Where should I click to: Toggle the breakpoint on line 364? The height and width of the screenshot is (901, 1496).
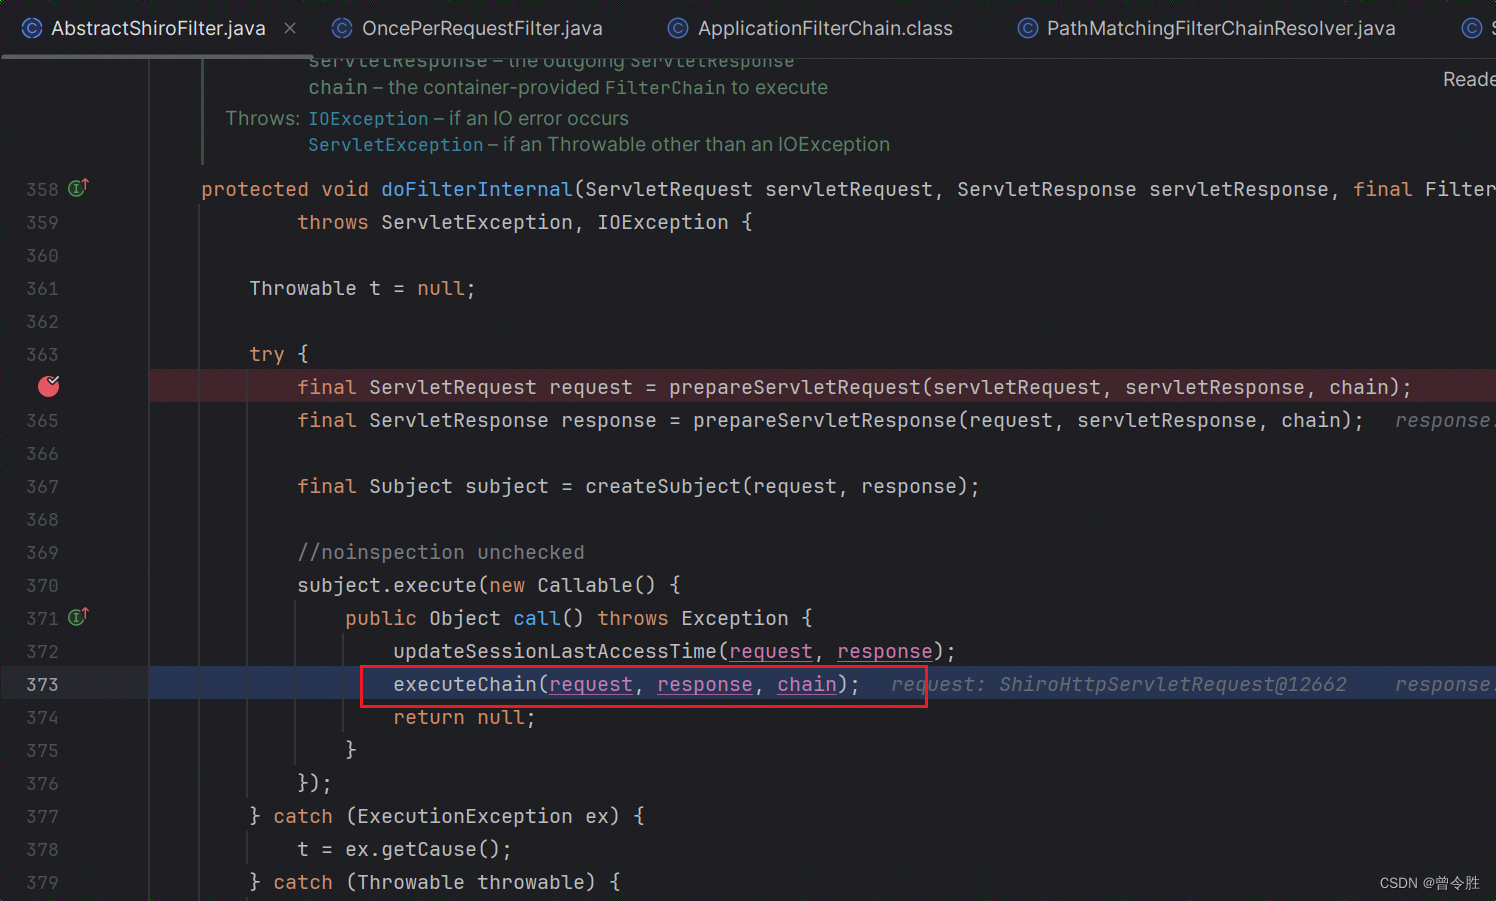[x=48, y=386]
